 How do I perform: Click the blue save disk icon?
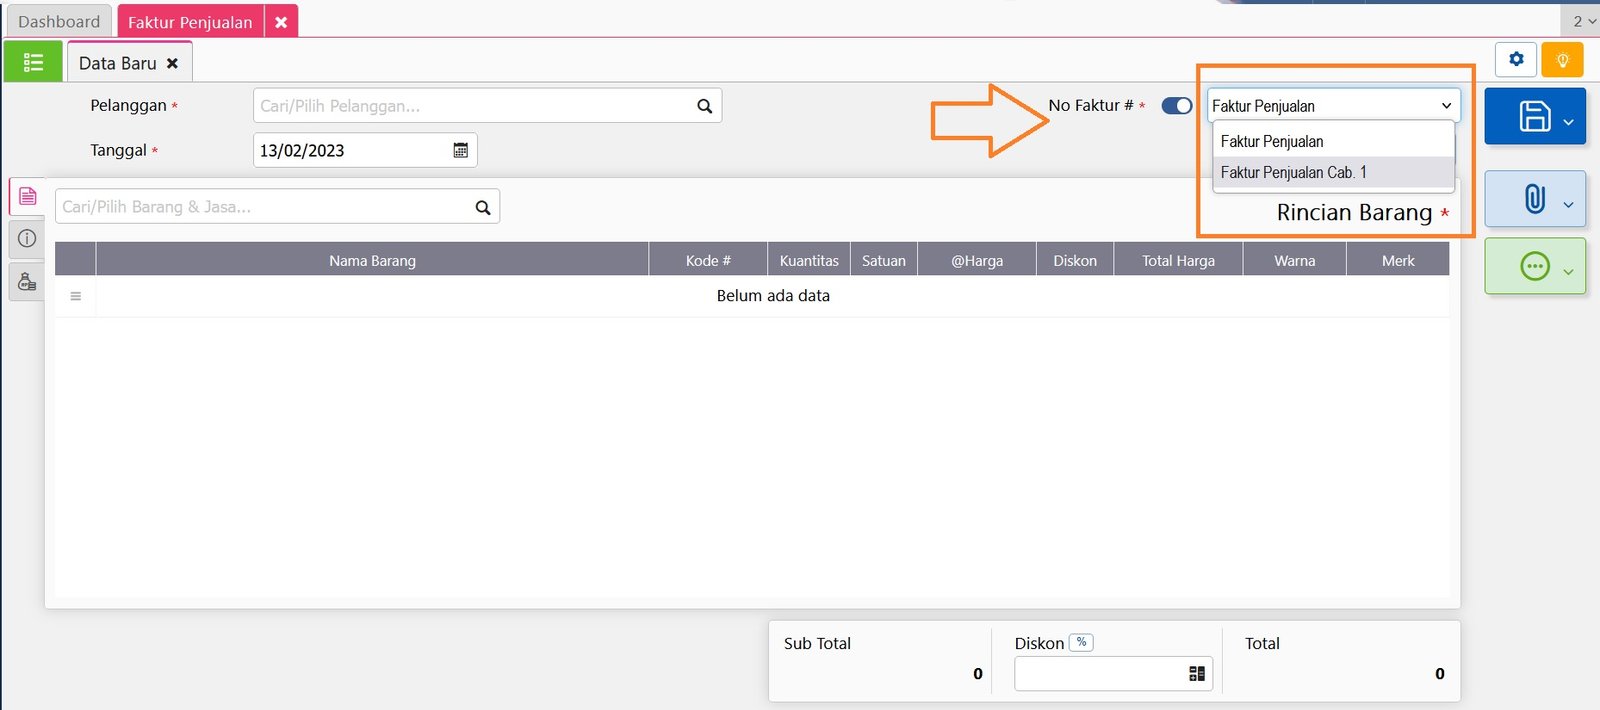1534,117
